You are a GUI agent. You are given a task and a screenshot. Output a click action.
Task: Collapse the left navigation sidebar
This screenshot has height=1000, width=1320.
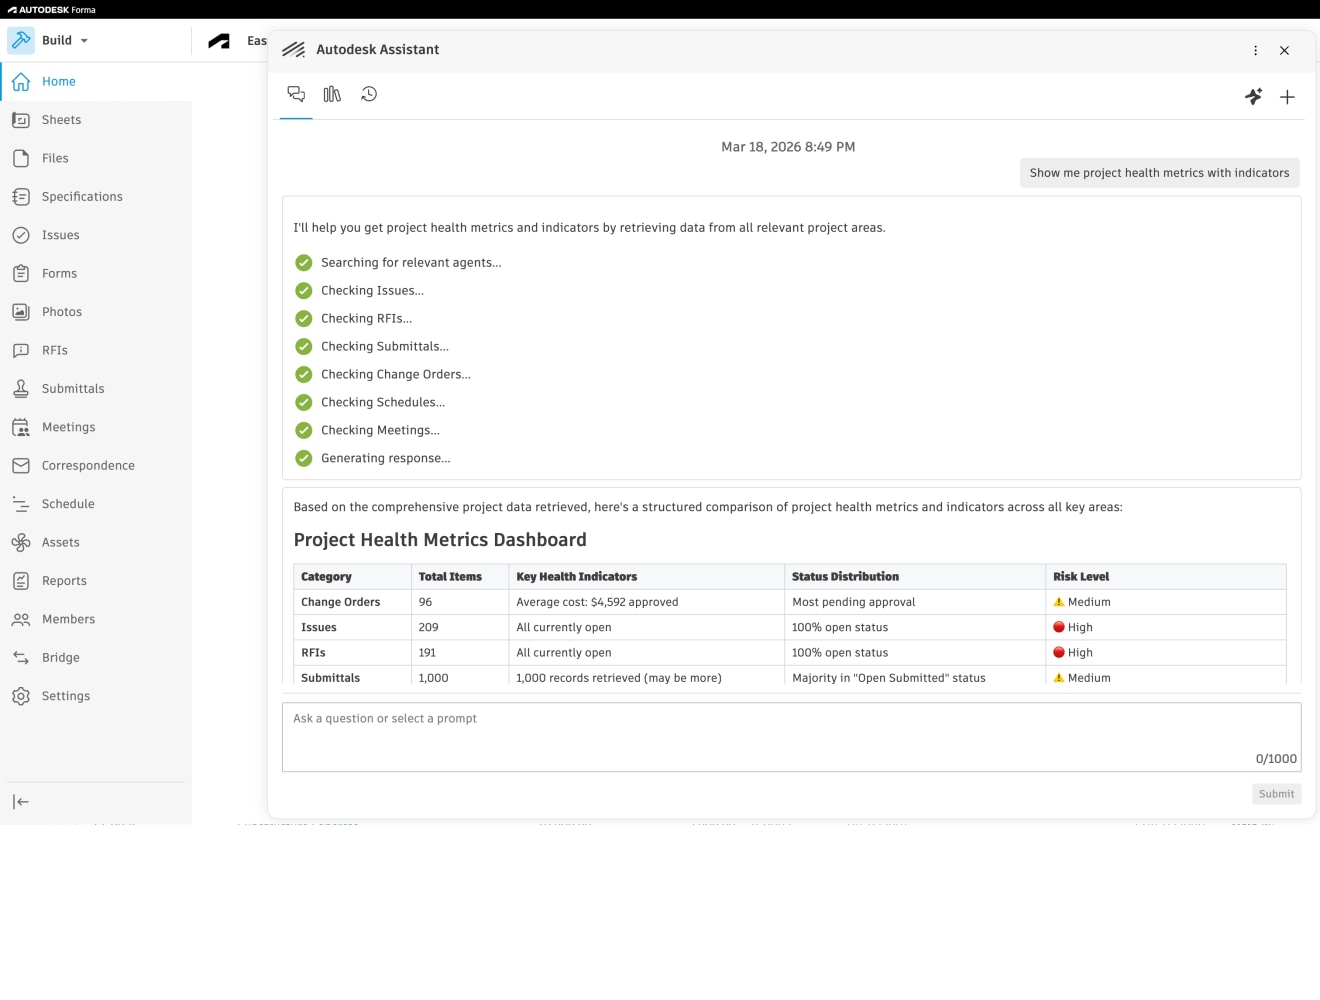click(21, 801)
